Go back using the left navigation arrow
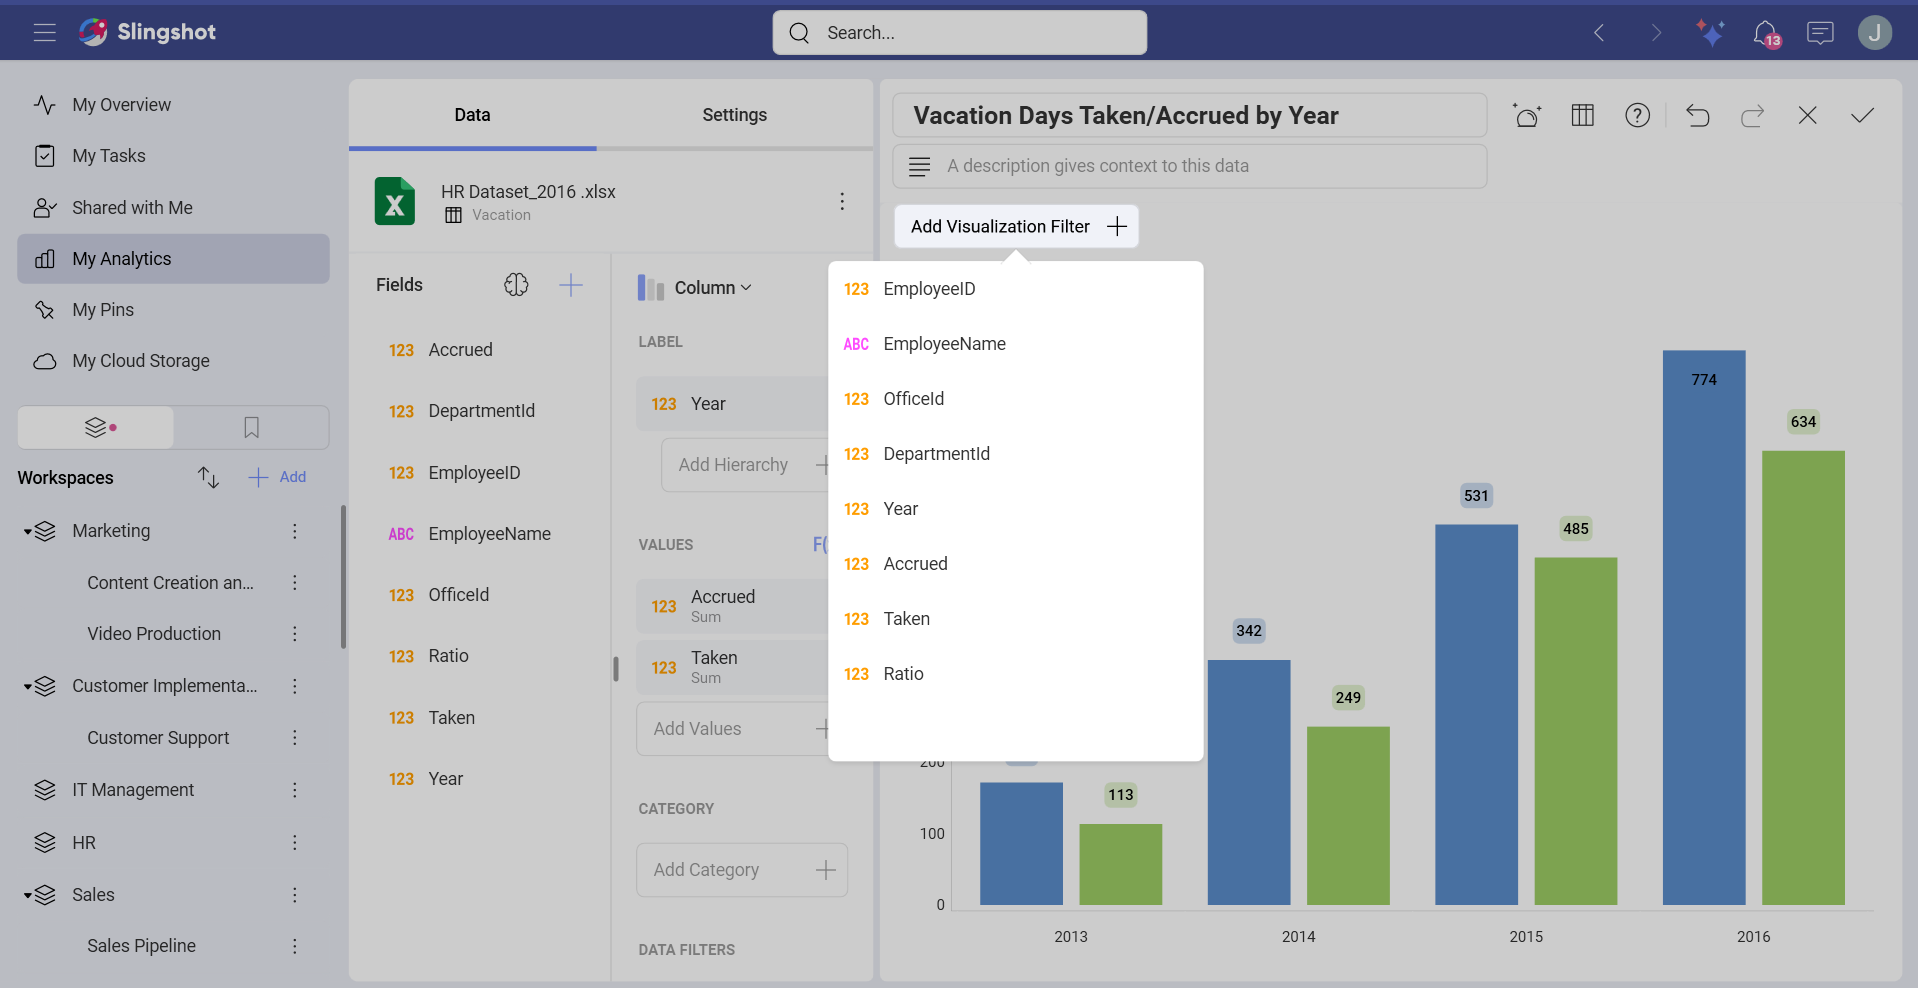The image size is (1918, 988). 1599,33
